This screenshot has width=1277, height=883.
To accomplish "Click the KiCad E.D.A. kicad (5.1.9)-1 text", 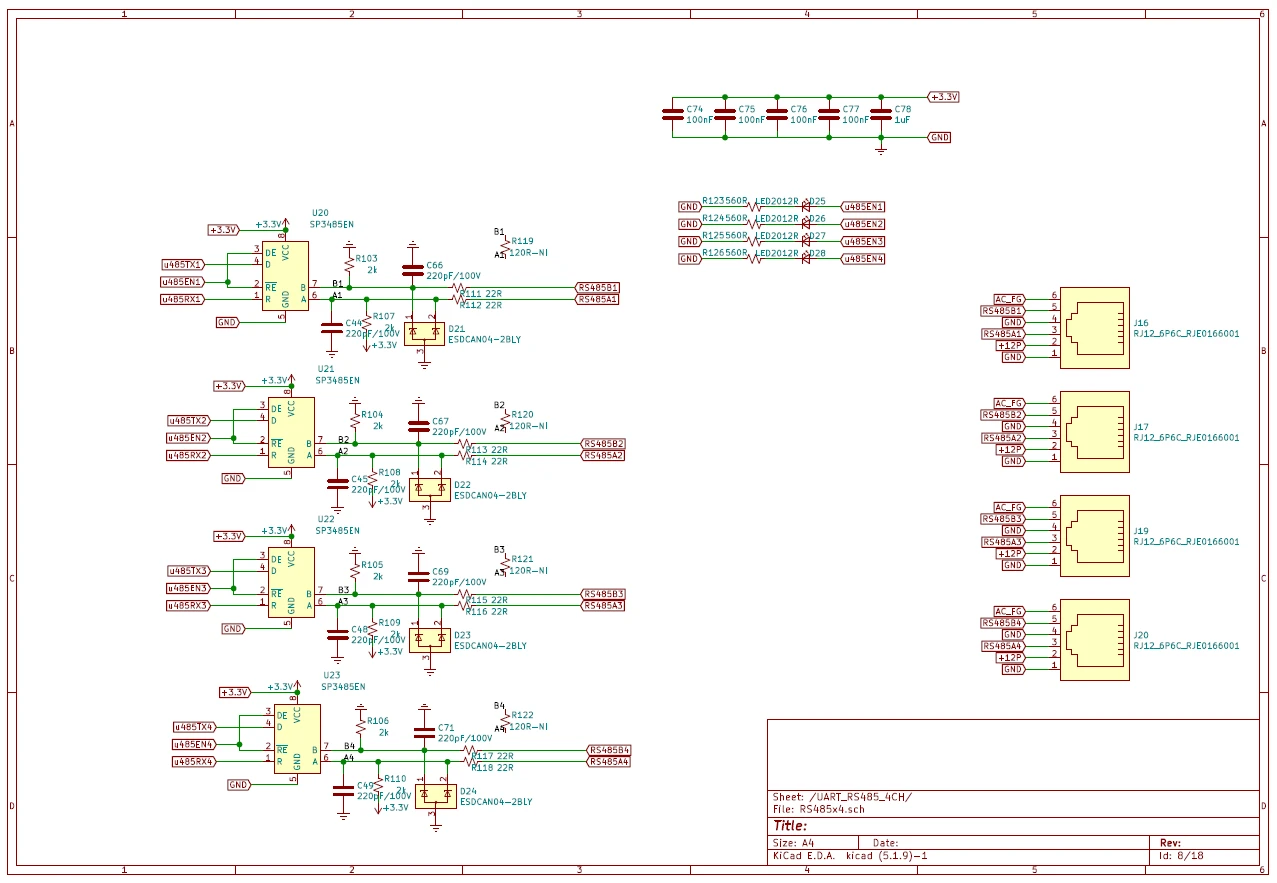I will pyautogui.click(x=850, y=856).
